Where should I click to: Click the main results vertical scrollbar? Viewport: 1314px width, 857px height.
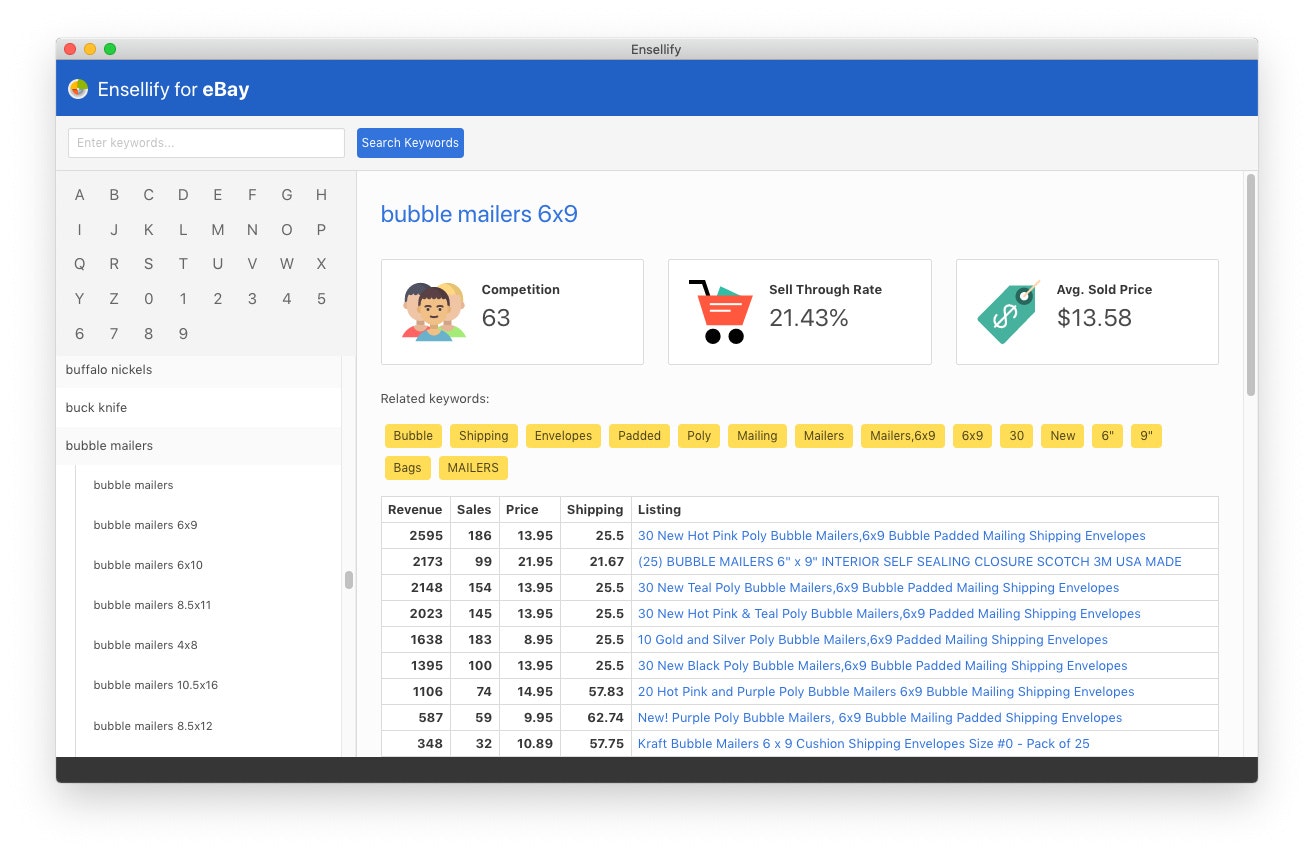(1250, 285)
